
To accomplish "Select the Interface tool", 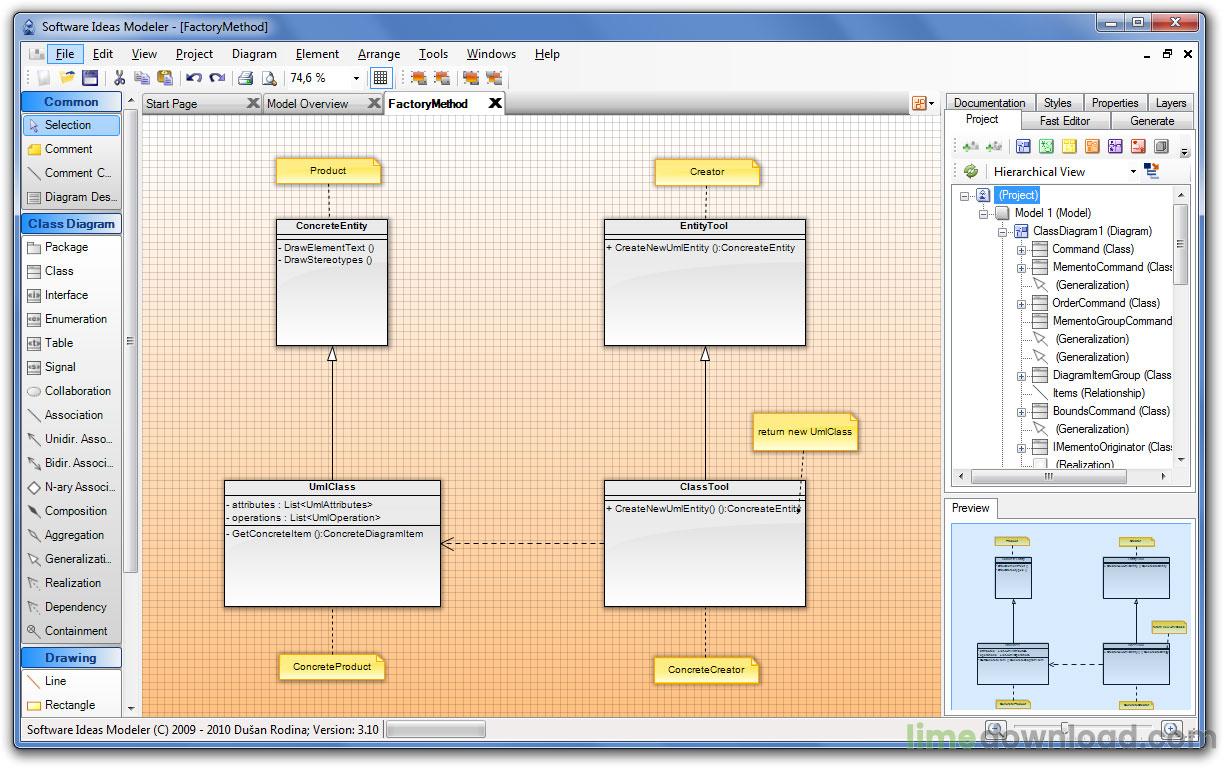I will point(66,294).
